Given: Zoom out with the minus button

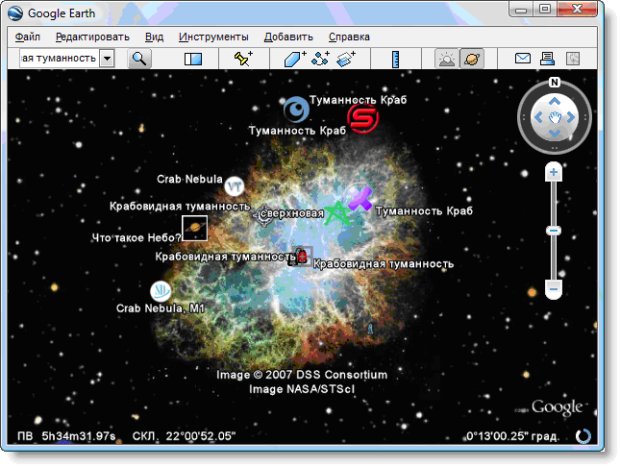Looking at the screenshot, I should 553,289.
